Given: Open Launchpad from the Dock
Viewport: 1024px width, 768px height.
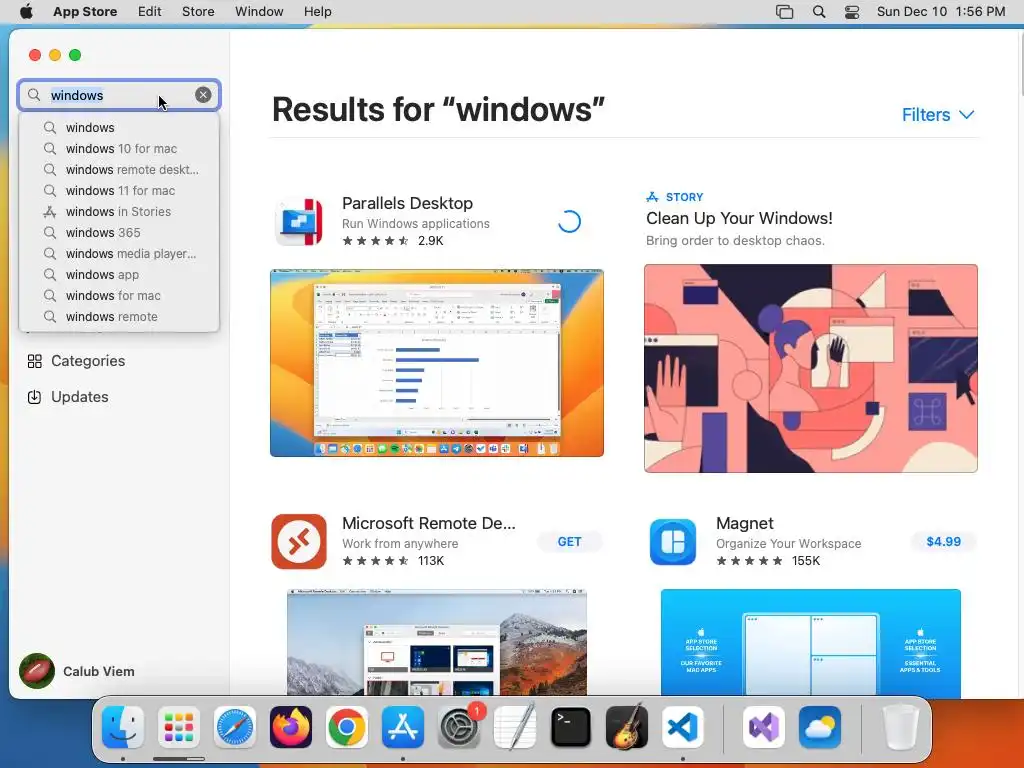Looking at the screenshot, I should tap(179, 727).
